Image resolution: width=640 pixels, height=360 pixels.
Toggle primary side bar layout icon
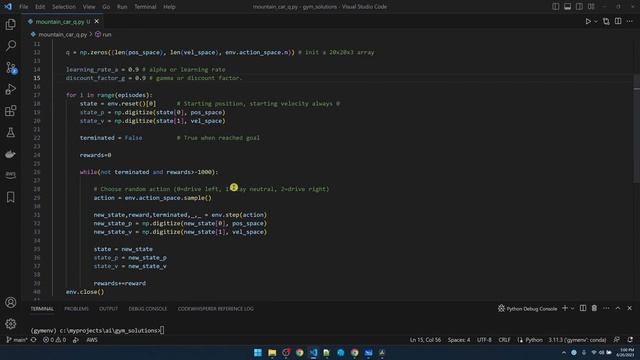point(556,7)
